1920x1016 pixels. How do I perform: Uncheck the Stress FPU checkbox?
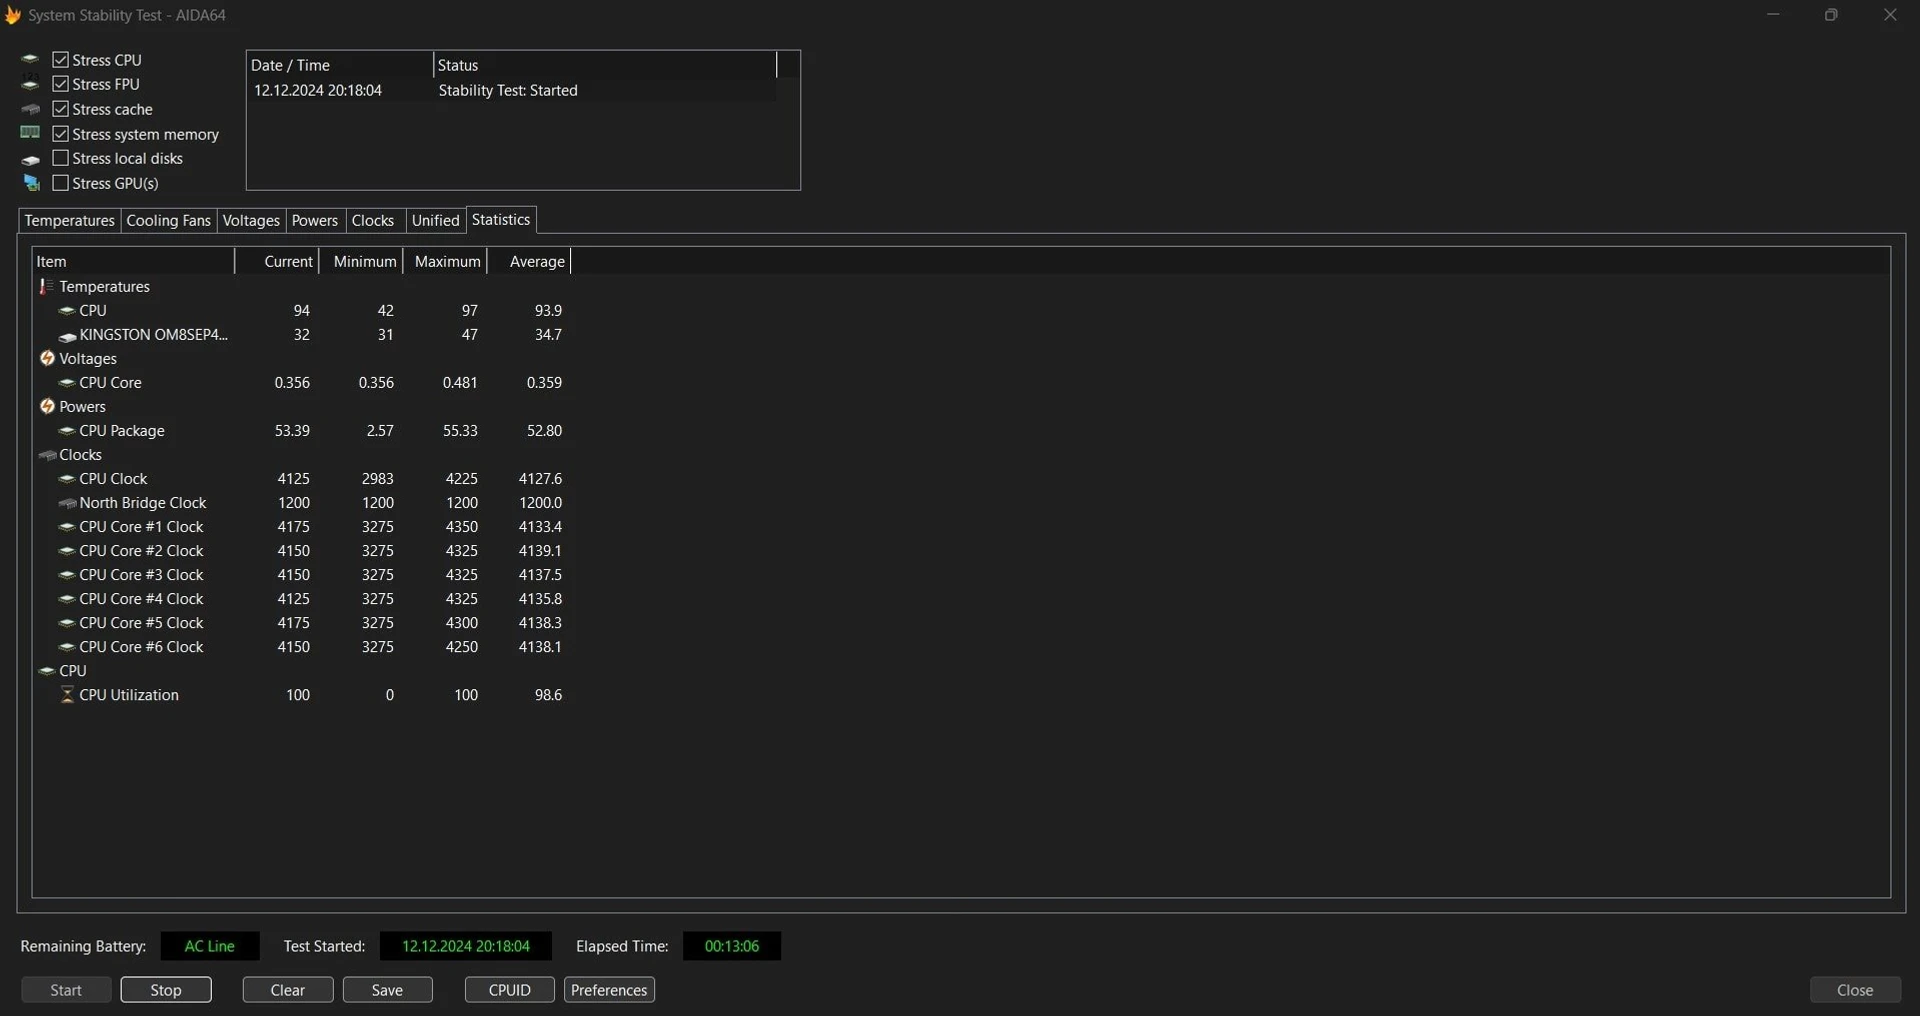pos(61,84)
